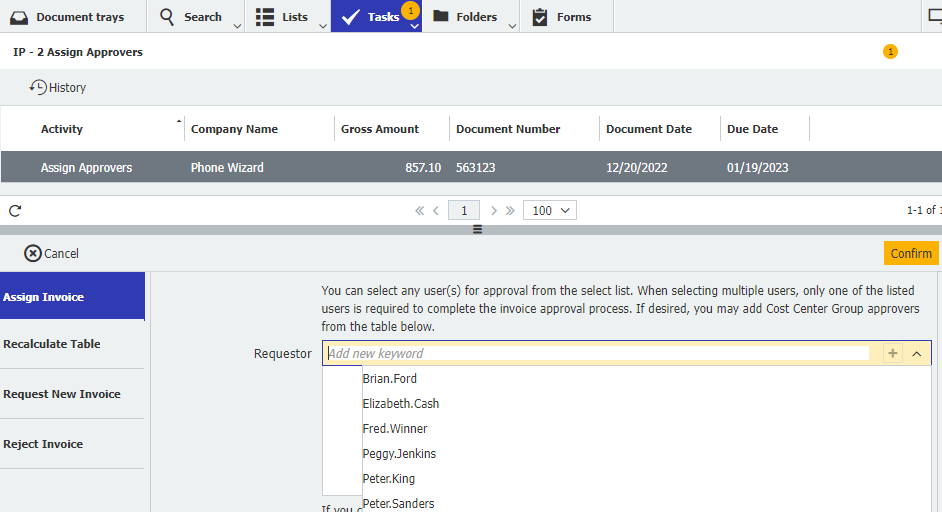The image size is (942, 512).
Task: Click the Document trays inbox icon
Action: tap(19, 17)
